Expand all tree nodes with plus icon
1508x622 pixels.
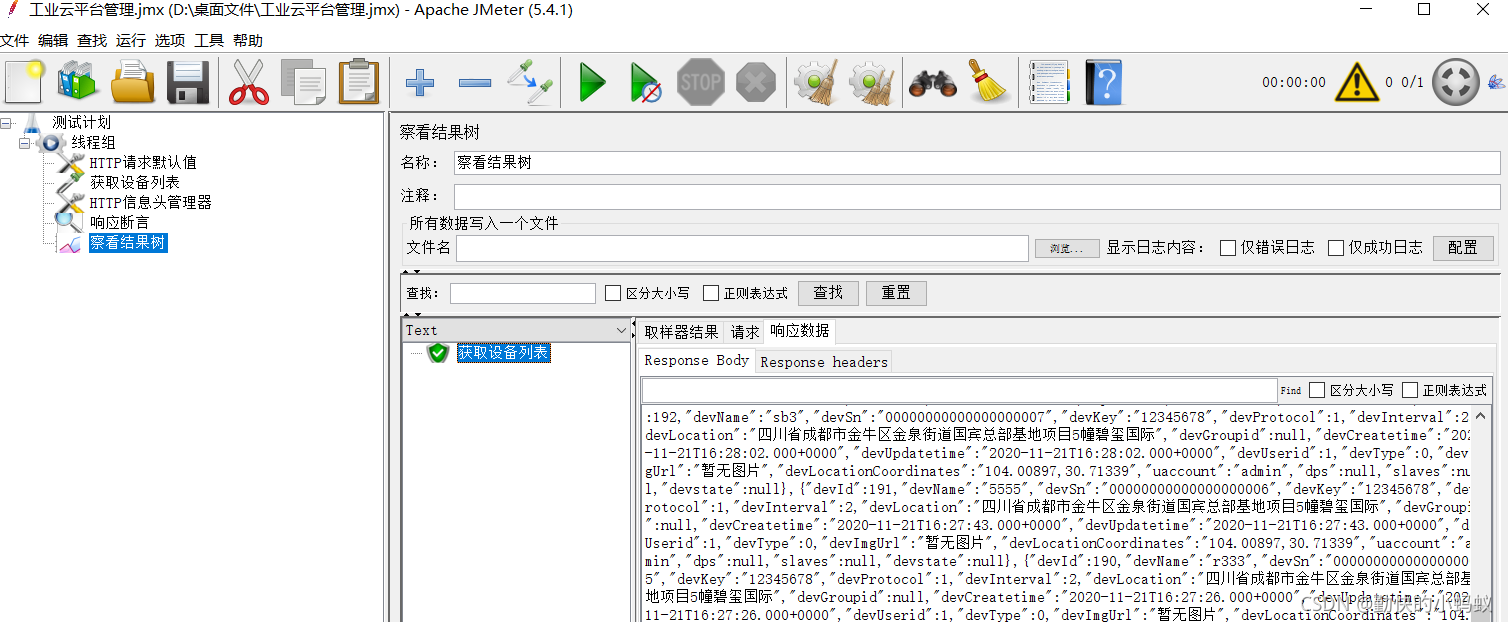click(x=420, y=82)
